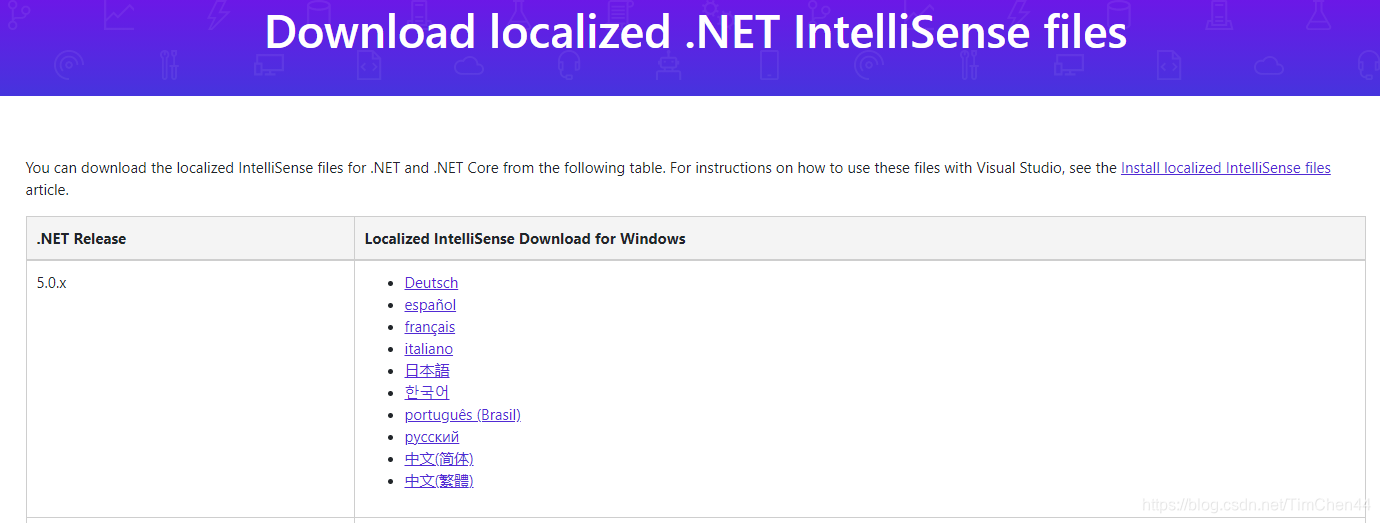Open the Install localized IntelliSense files link
This screenshot has width=1380, height=523.
1226,168
